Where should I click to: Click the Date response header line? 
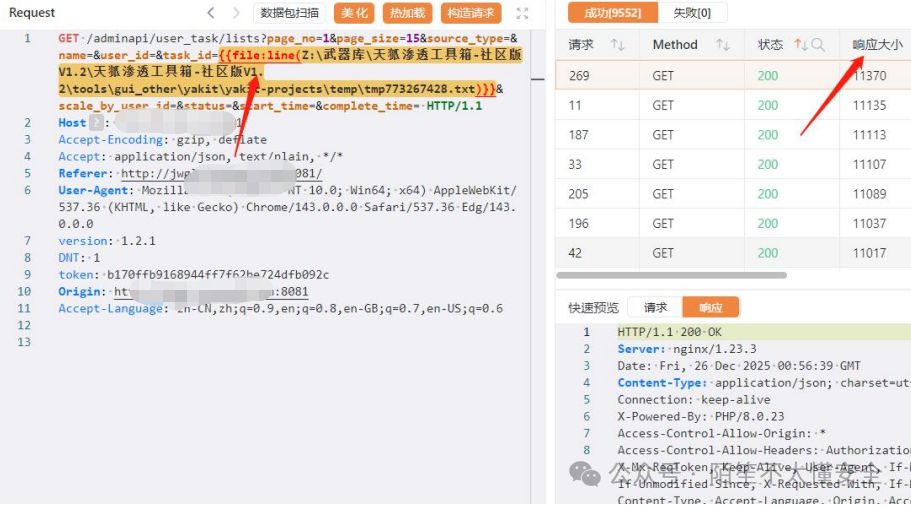pyautogui.click(x=739, y=365)
